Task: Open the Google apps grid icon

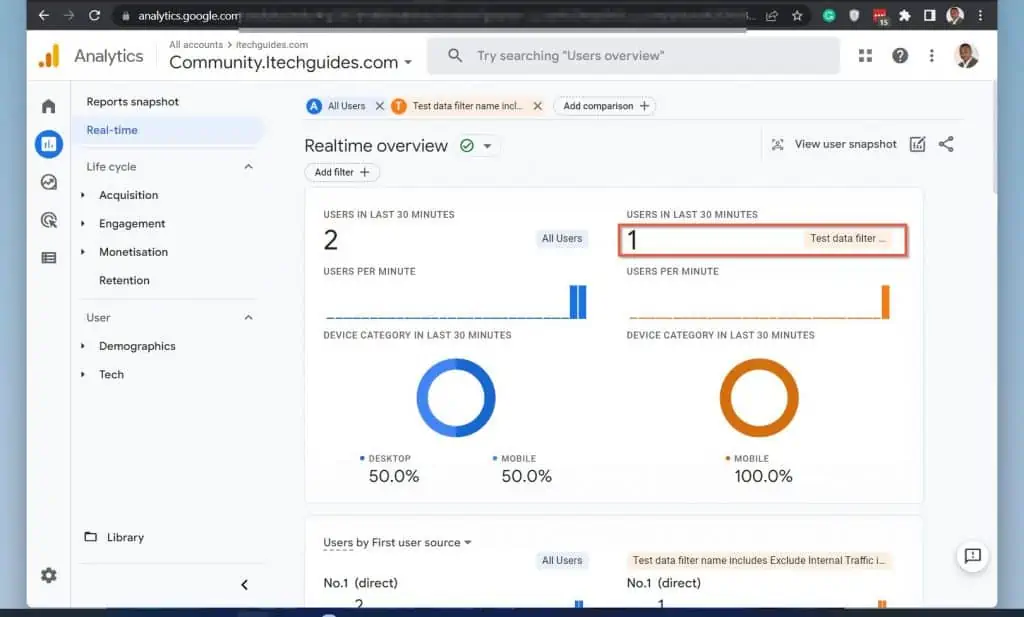Action: pyautogui.click(x=865, y=56)
